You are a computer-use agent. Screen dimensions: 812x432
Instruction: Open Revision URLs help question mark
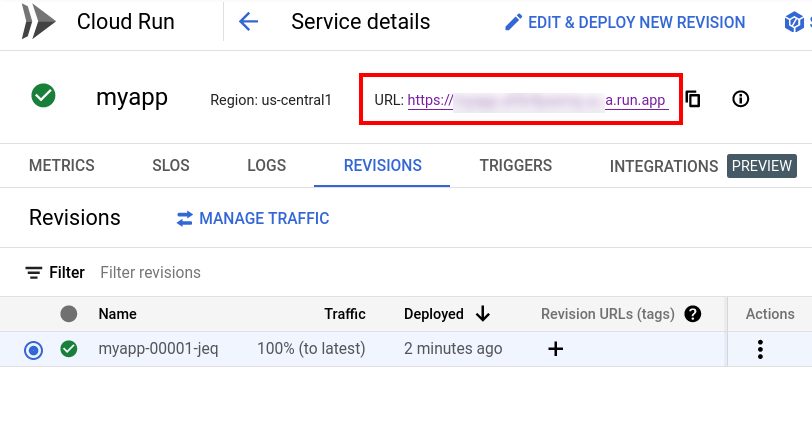[x=692, y=314]
